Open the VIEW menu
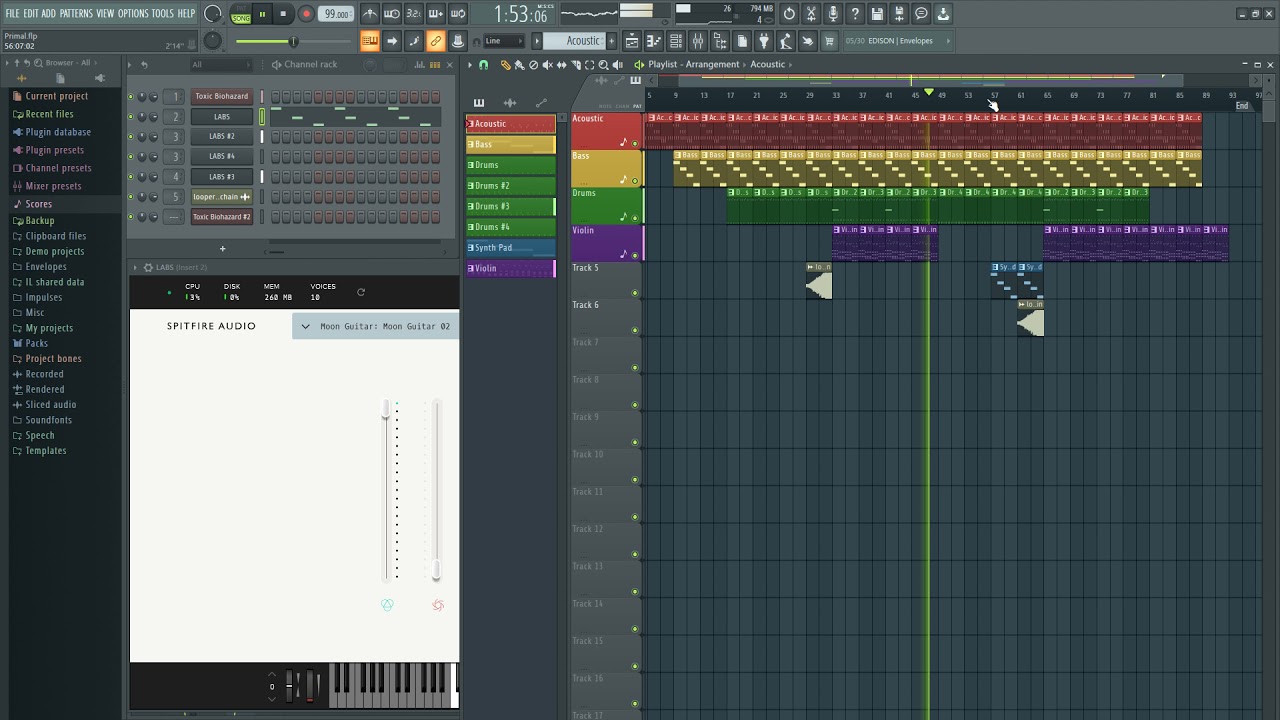Screen dimensions: 1280x720 [105, 14]
